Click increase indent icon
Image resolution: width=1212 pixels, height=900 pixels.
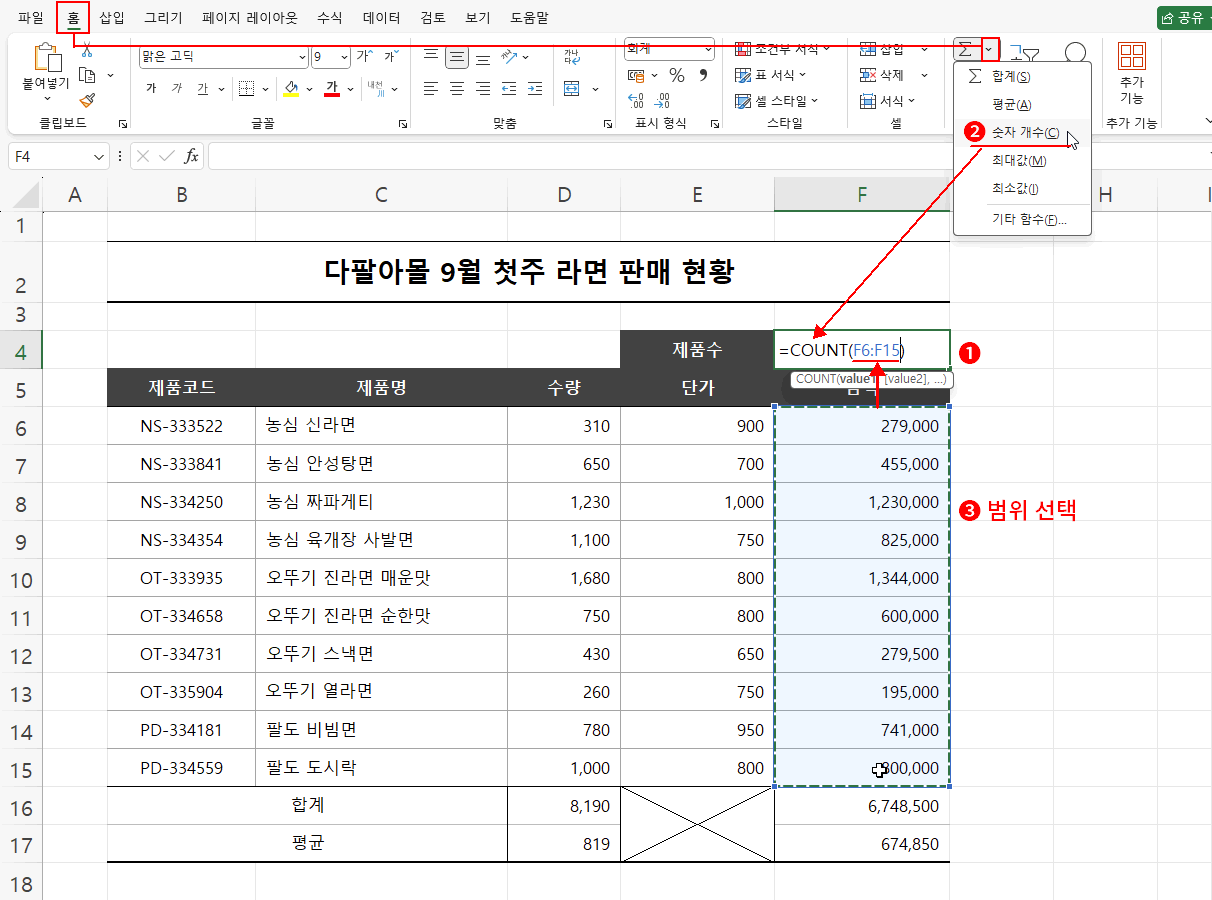pyautogui.click(x=535, y=89)
